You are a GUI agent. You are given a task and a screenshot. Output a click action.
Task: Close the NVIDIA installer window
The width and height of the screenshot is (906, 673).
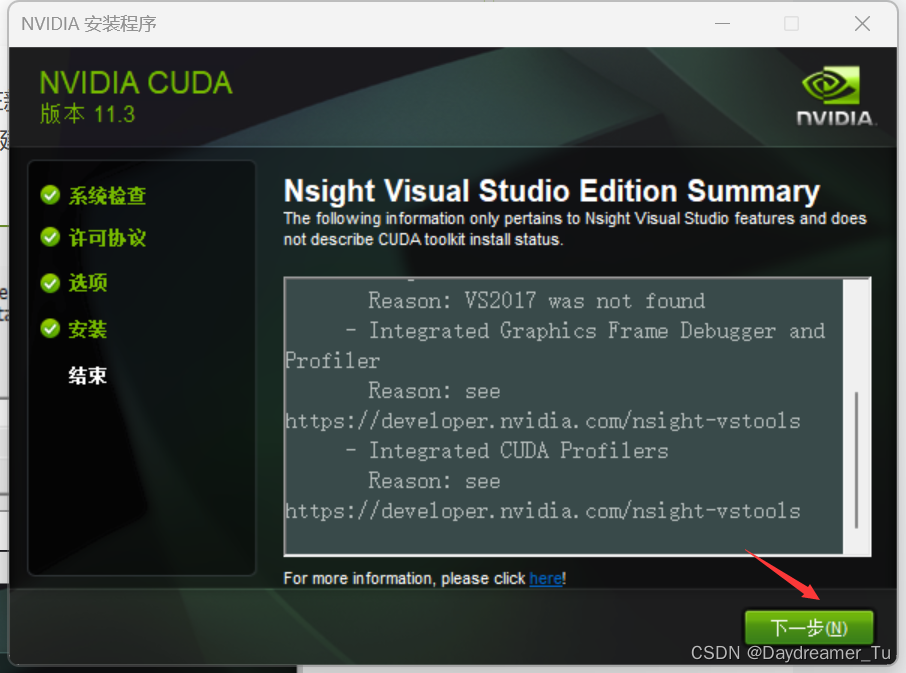(862, 24)
